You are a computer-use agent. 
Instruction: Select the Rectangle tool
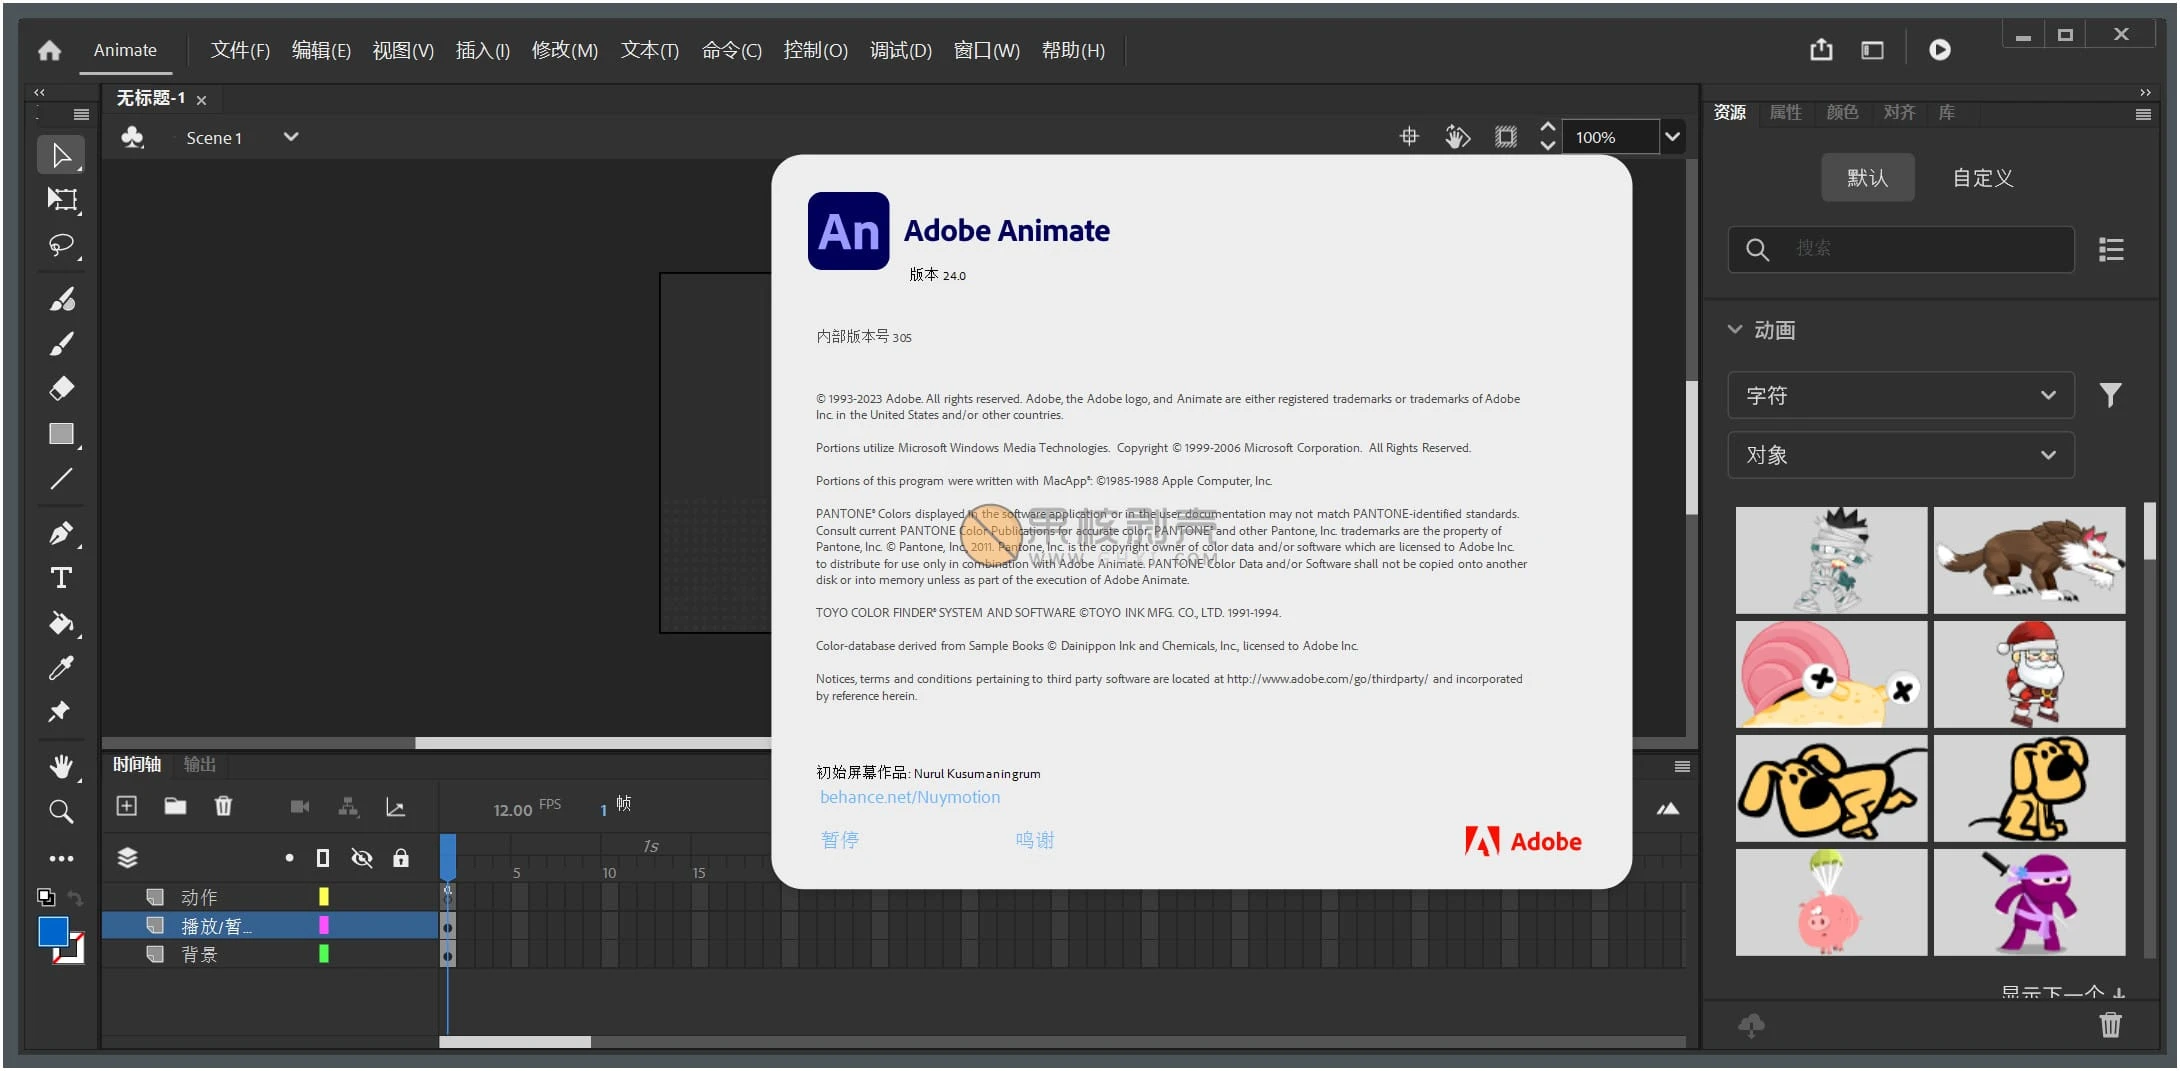(61, 434)
